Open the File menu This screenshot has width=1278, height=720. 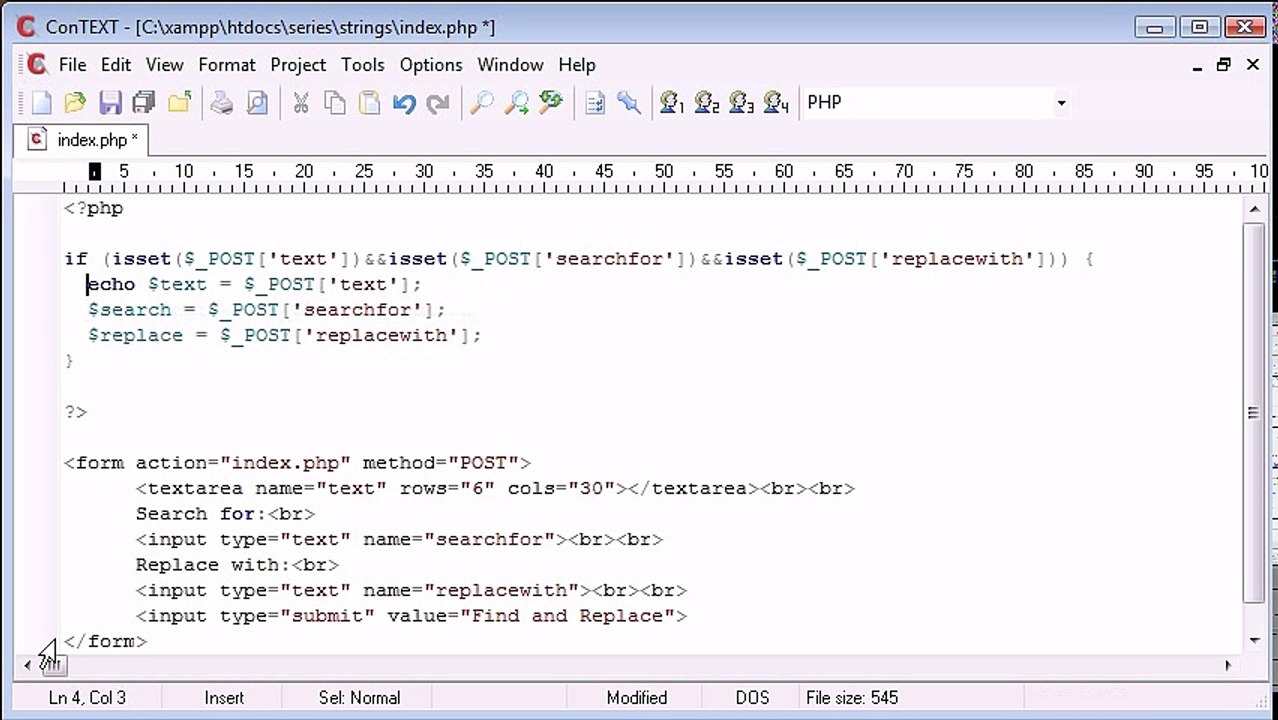tap(72, 65)
